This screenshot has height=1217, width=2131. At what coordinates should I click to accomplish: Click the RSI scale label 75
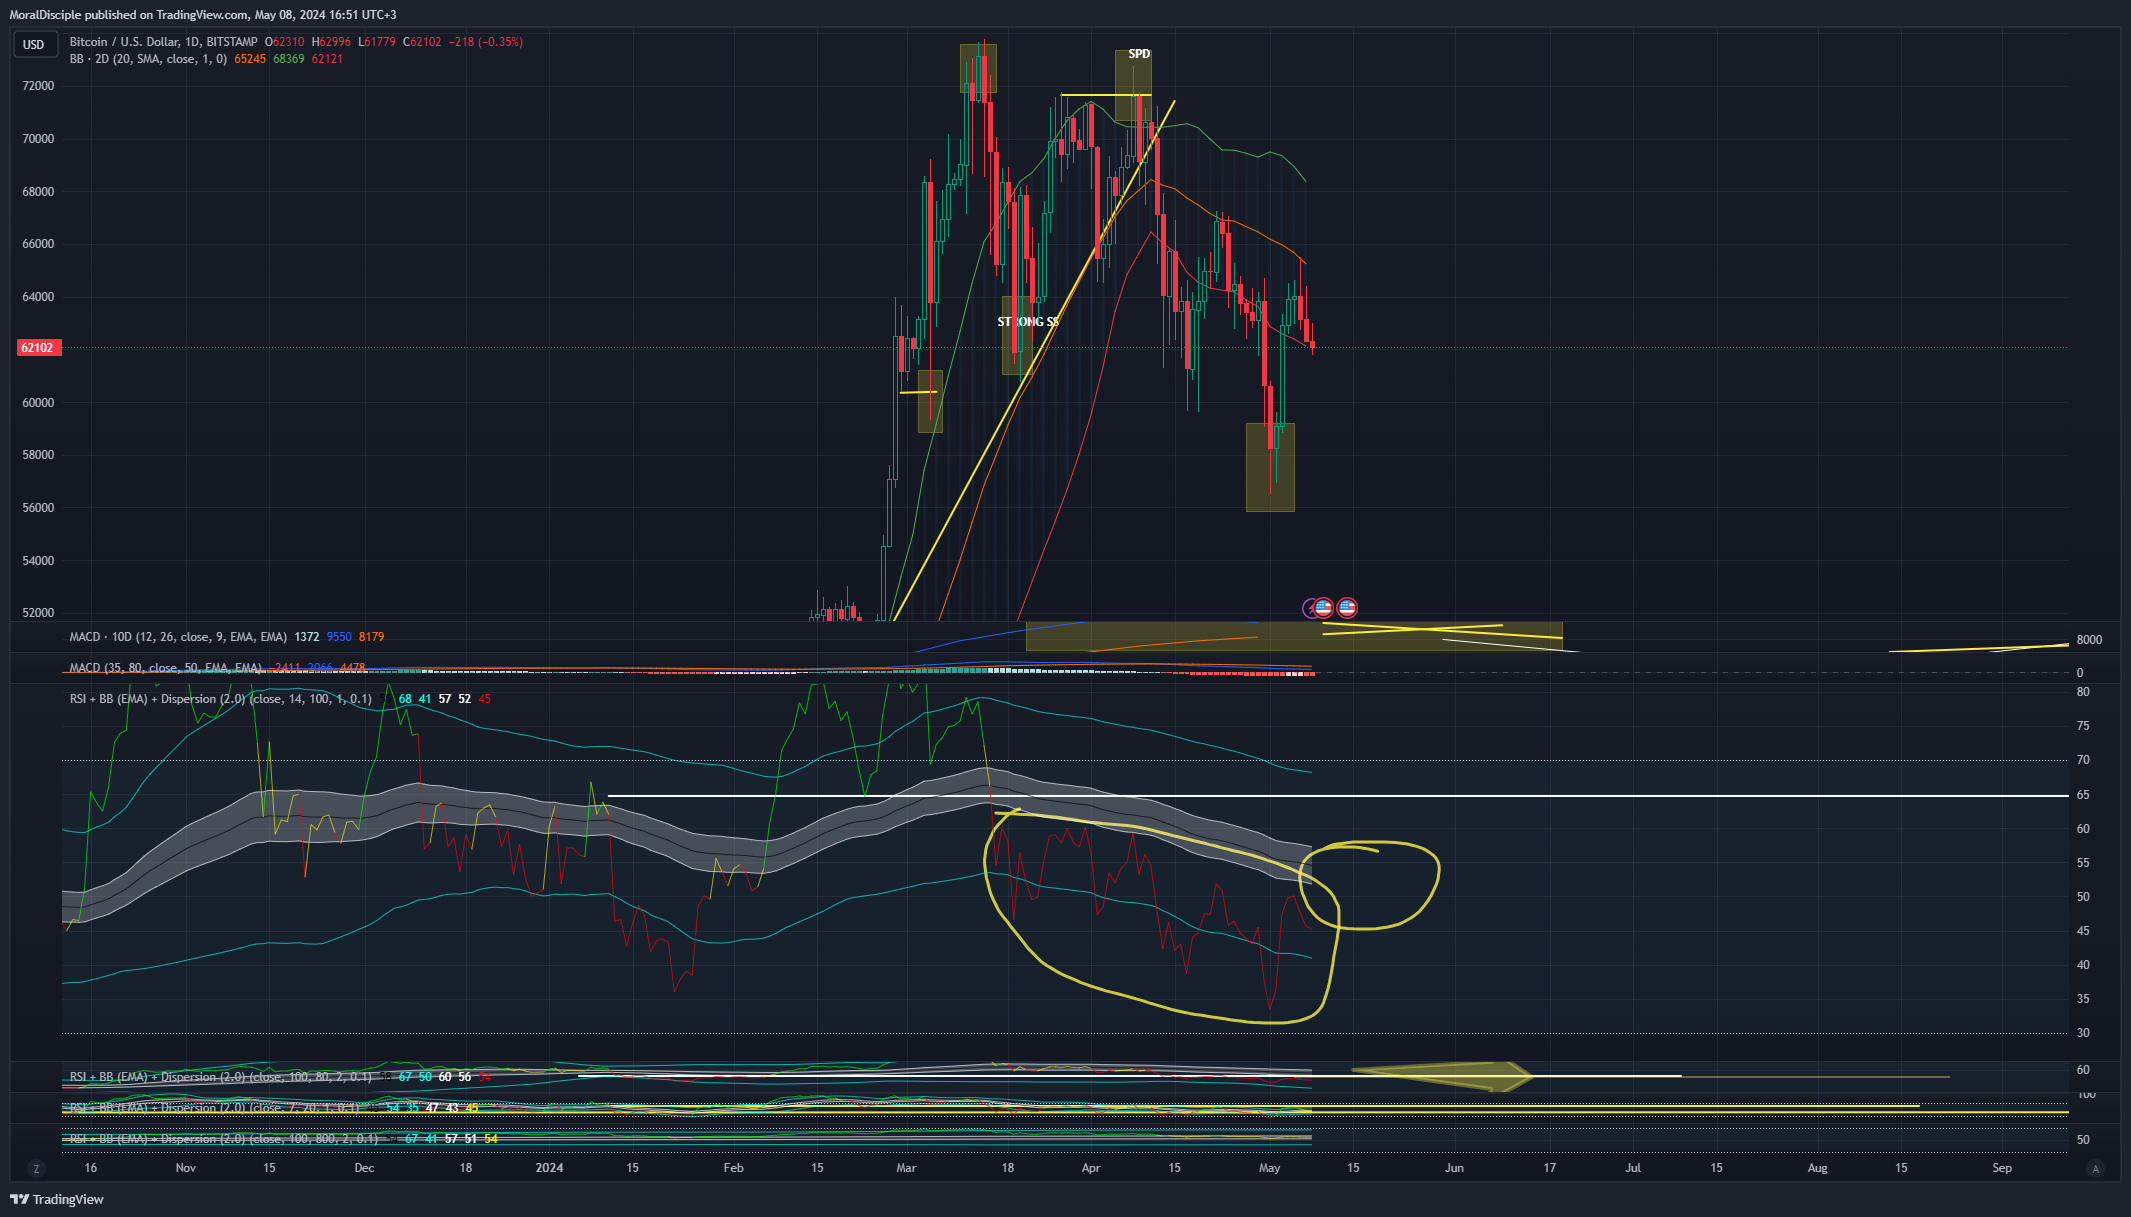pyautogui.click(x=2083, y=726)
